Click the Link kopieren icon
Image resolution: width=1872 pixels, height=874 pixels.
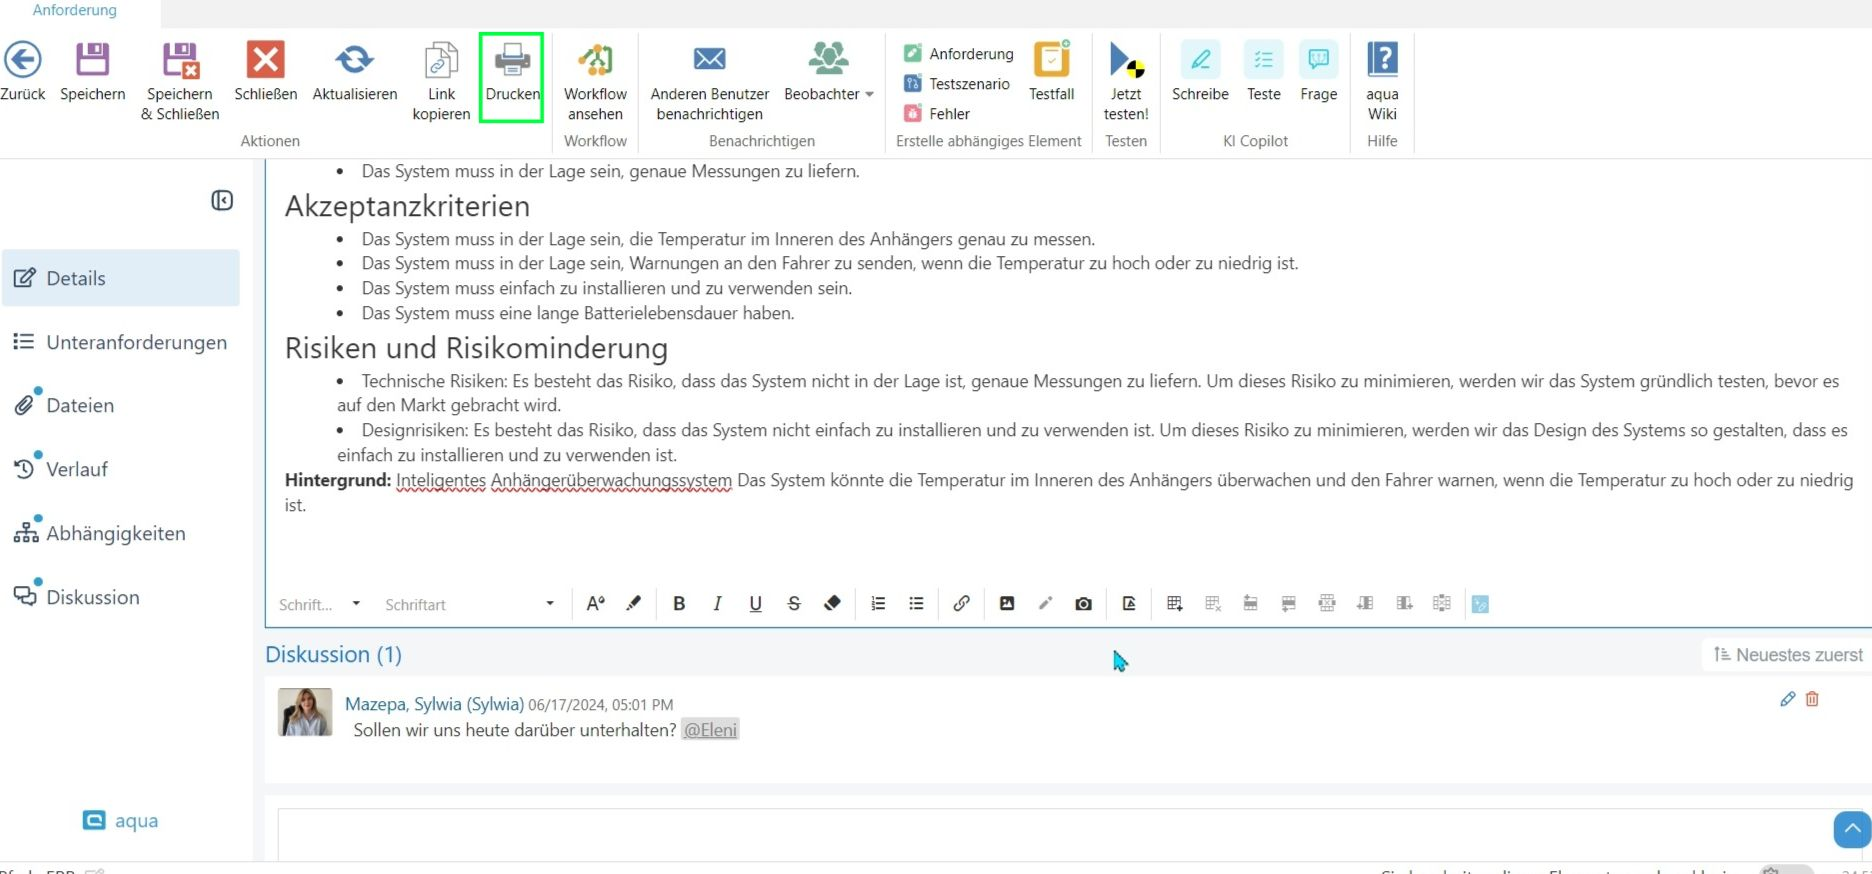441,60
